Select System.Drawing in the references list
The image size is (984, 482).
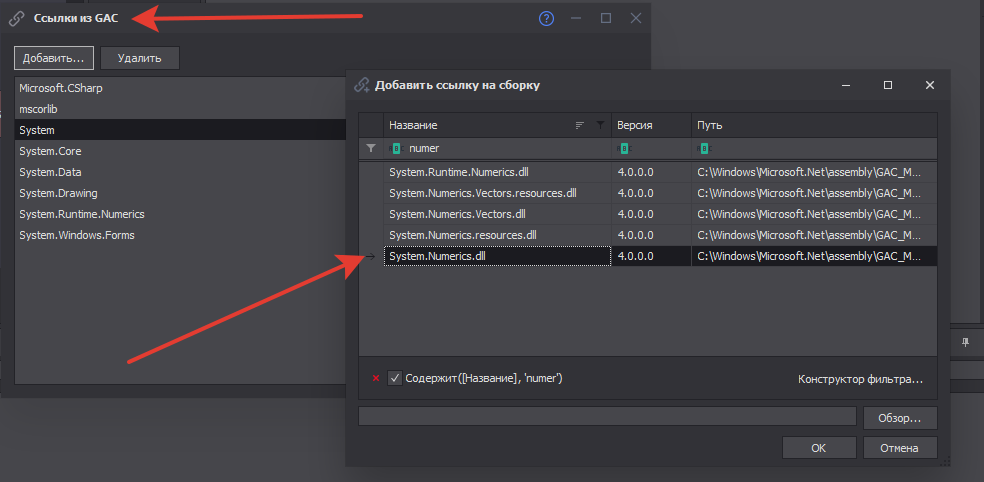pyautogui.click(x=58, y=193)
